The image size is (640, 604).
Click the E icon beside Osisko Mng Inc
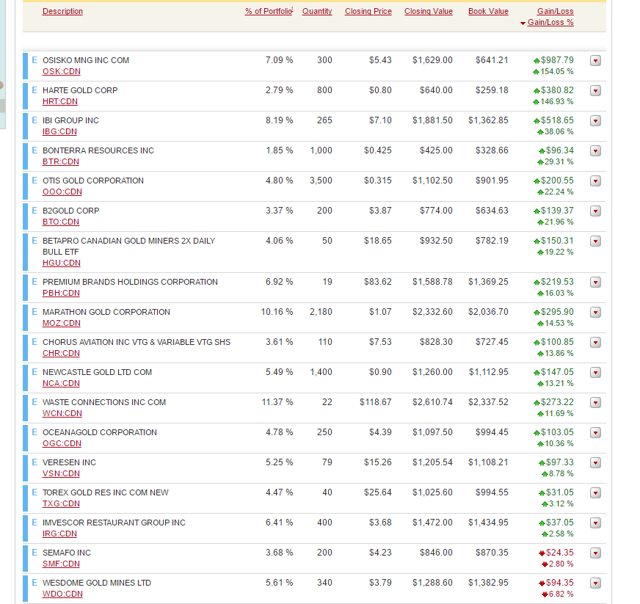tap(34, 60)
